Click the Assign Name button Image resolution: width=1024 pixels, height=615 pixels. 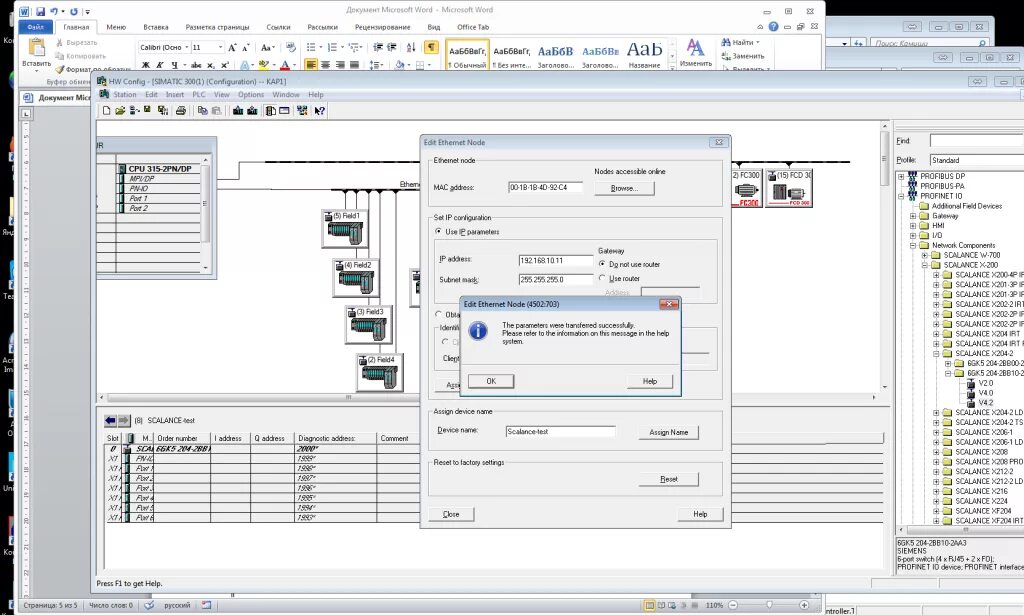[x=669, y=432]
